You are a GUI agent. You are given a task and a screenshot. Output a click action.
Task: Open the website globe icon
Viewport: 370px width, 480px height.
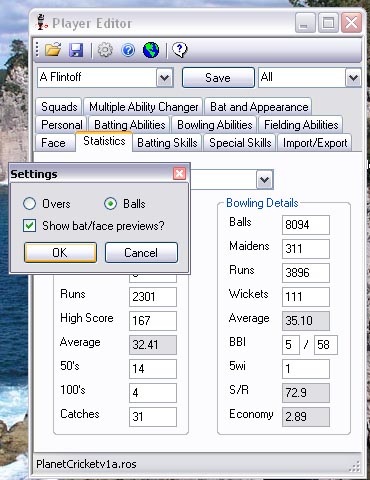[151, 50]
